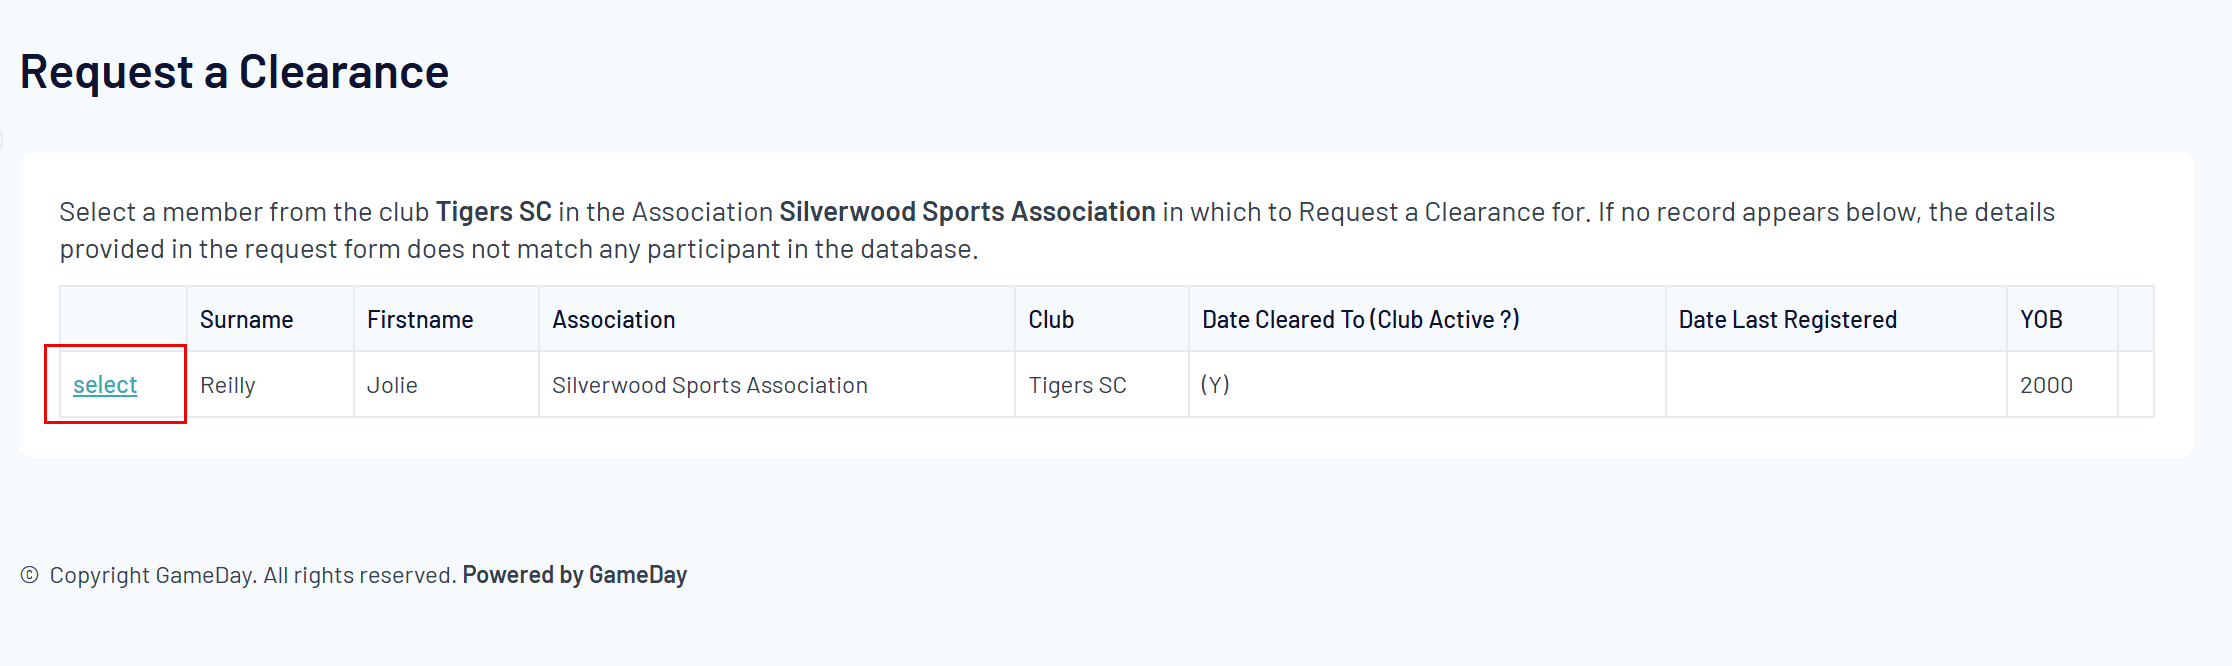Click the Surname column header
Viewport: 2232px width, 666px height.
[x=246, y=320]
